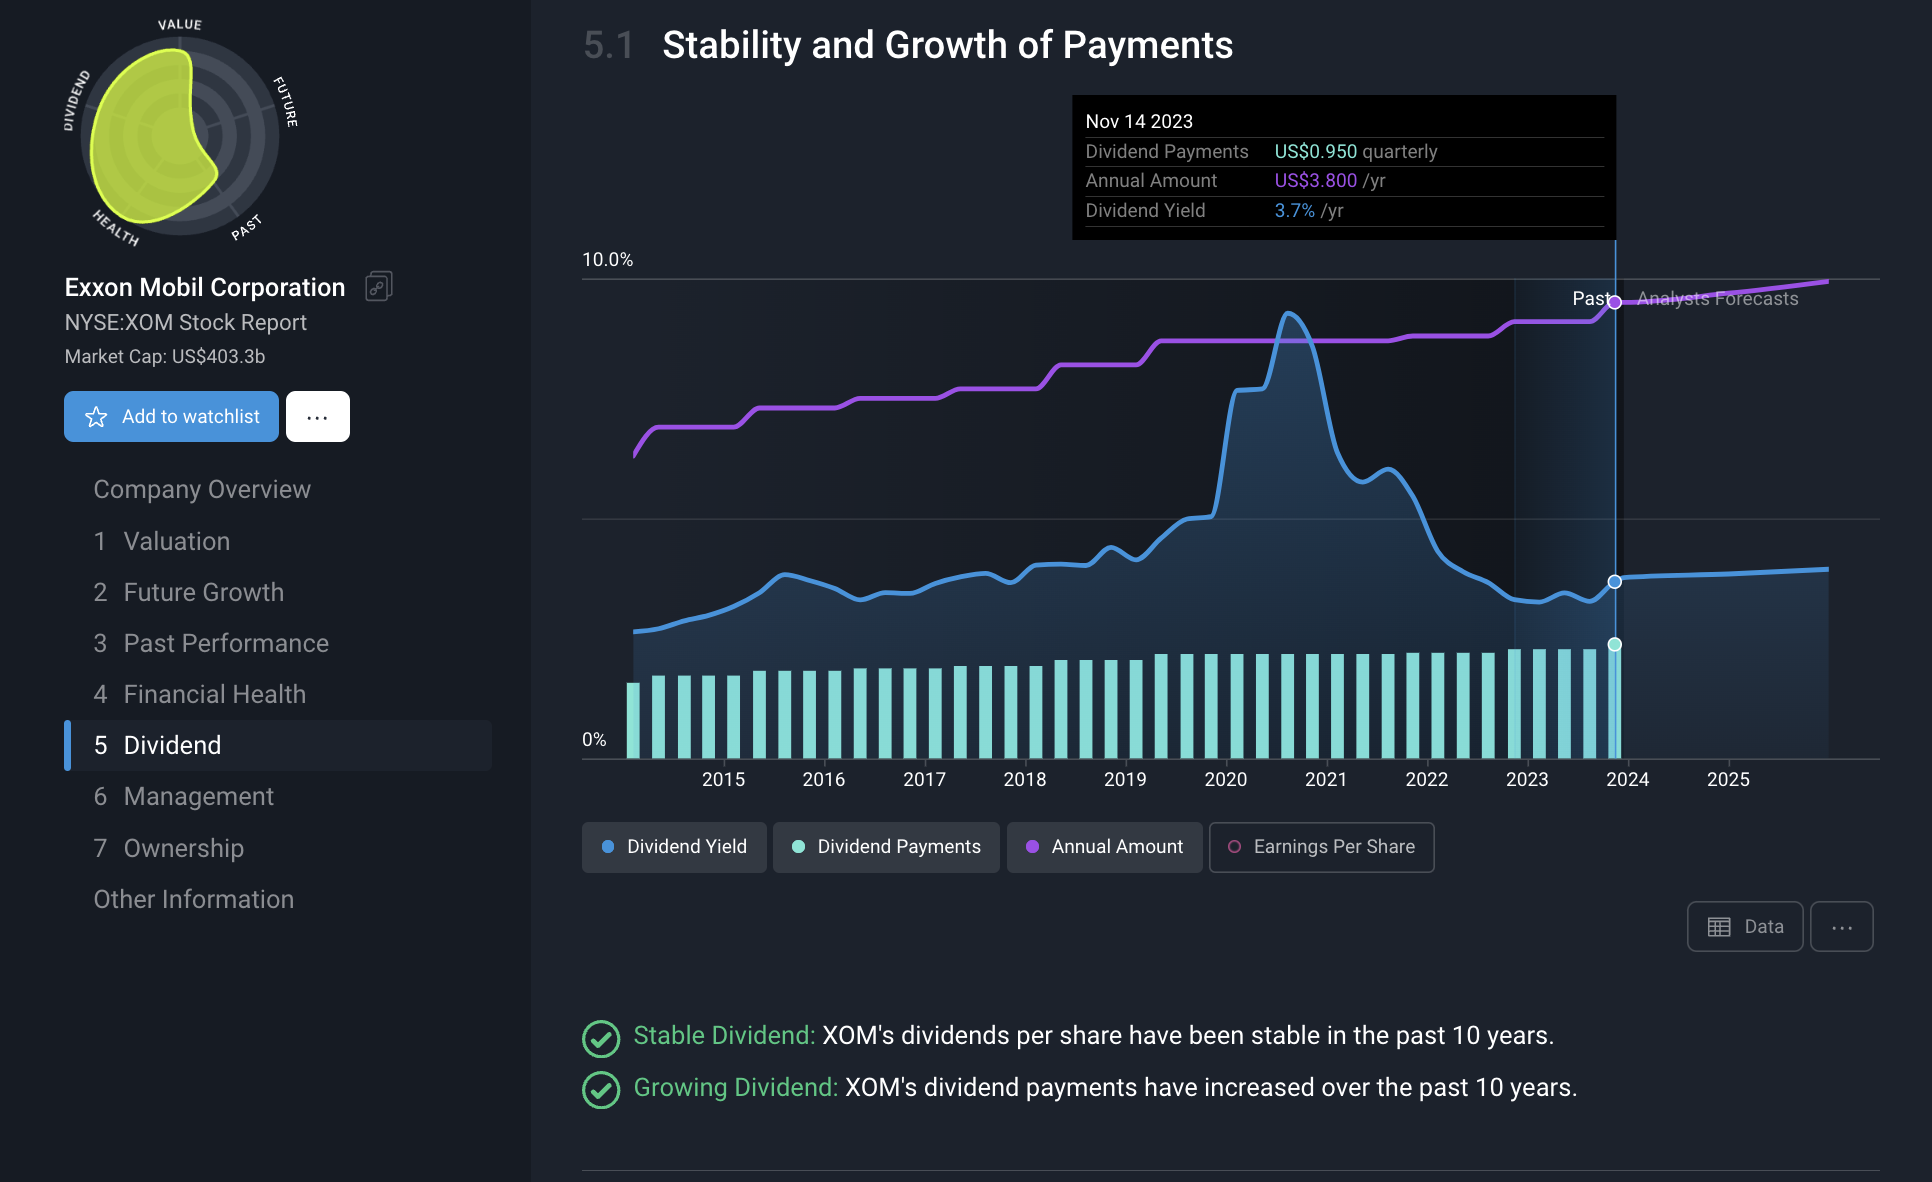1932x1182 pixels.
Task: Click the Earnings Per Share legend circle
Action: tap(1235, 847)
